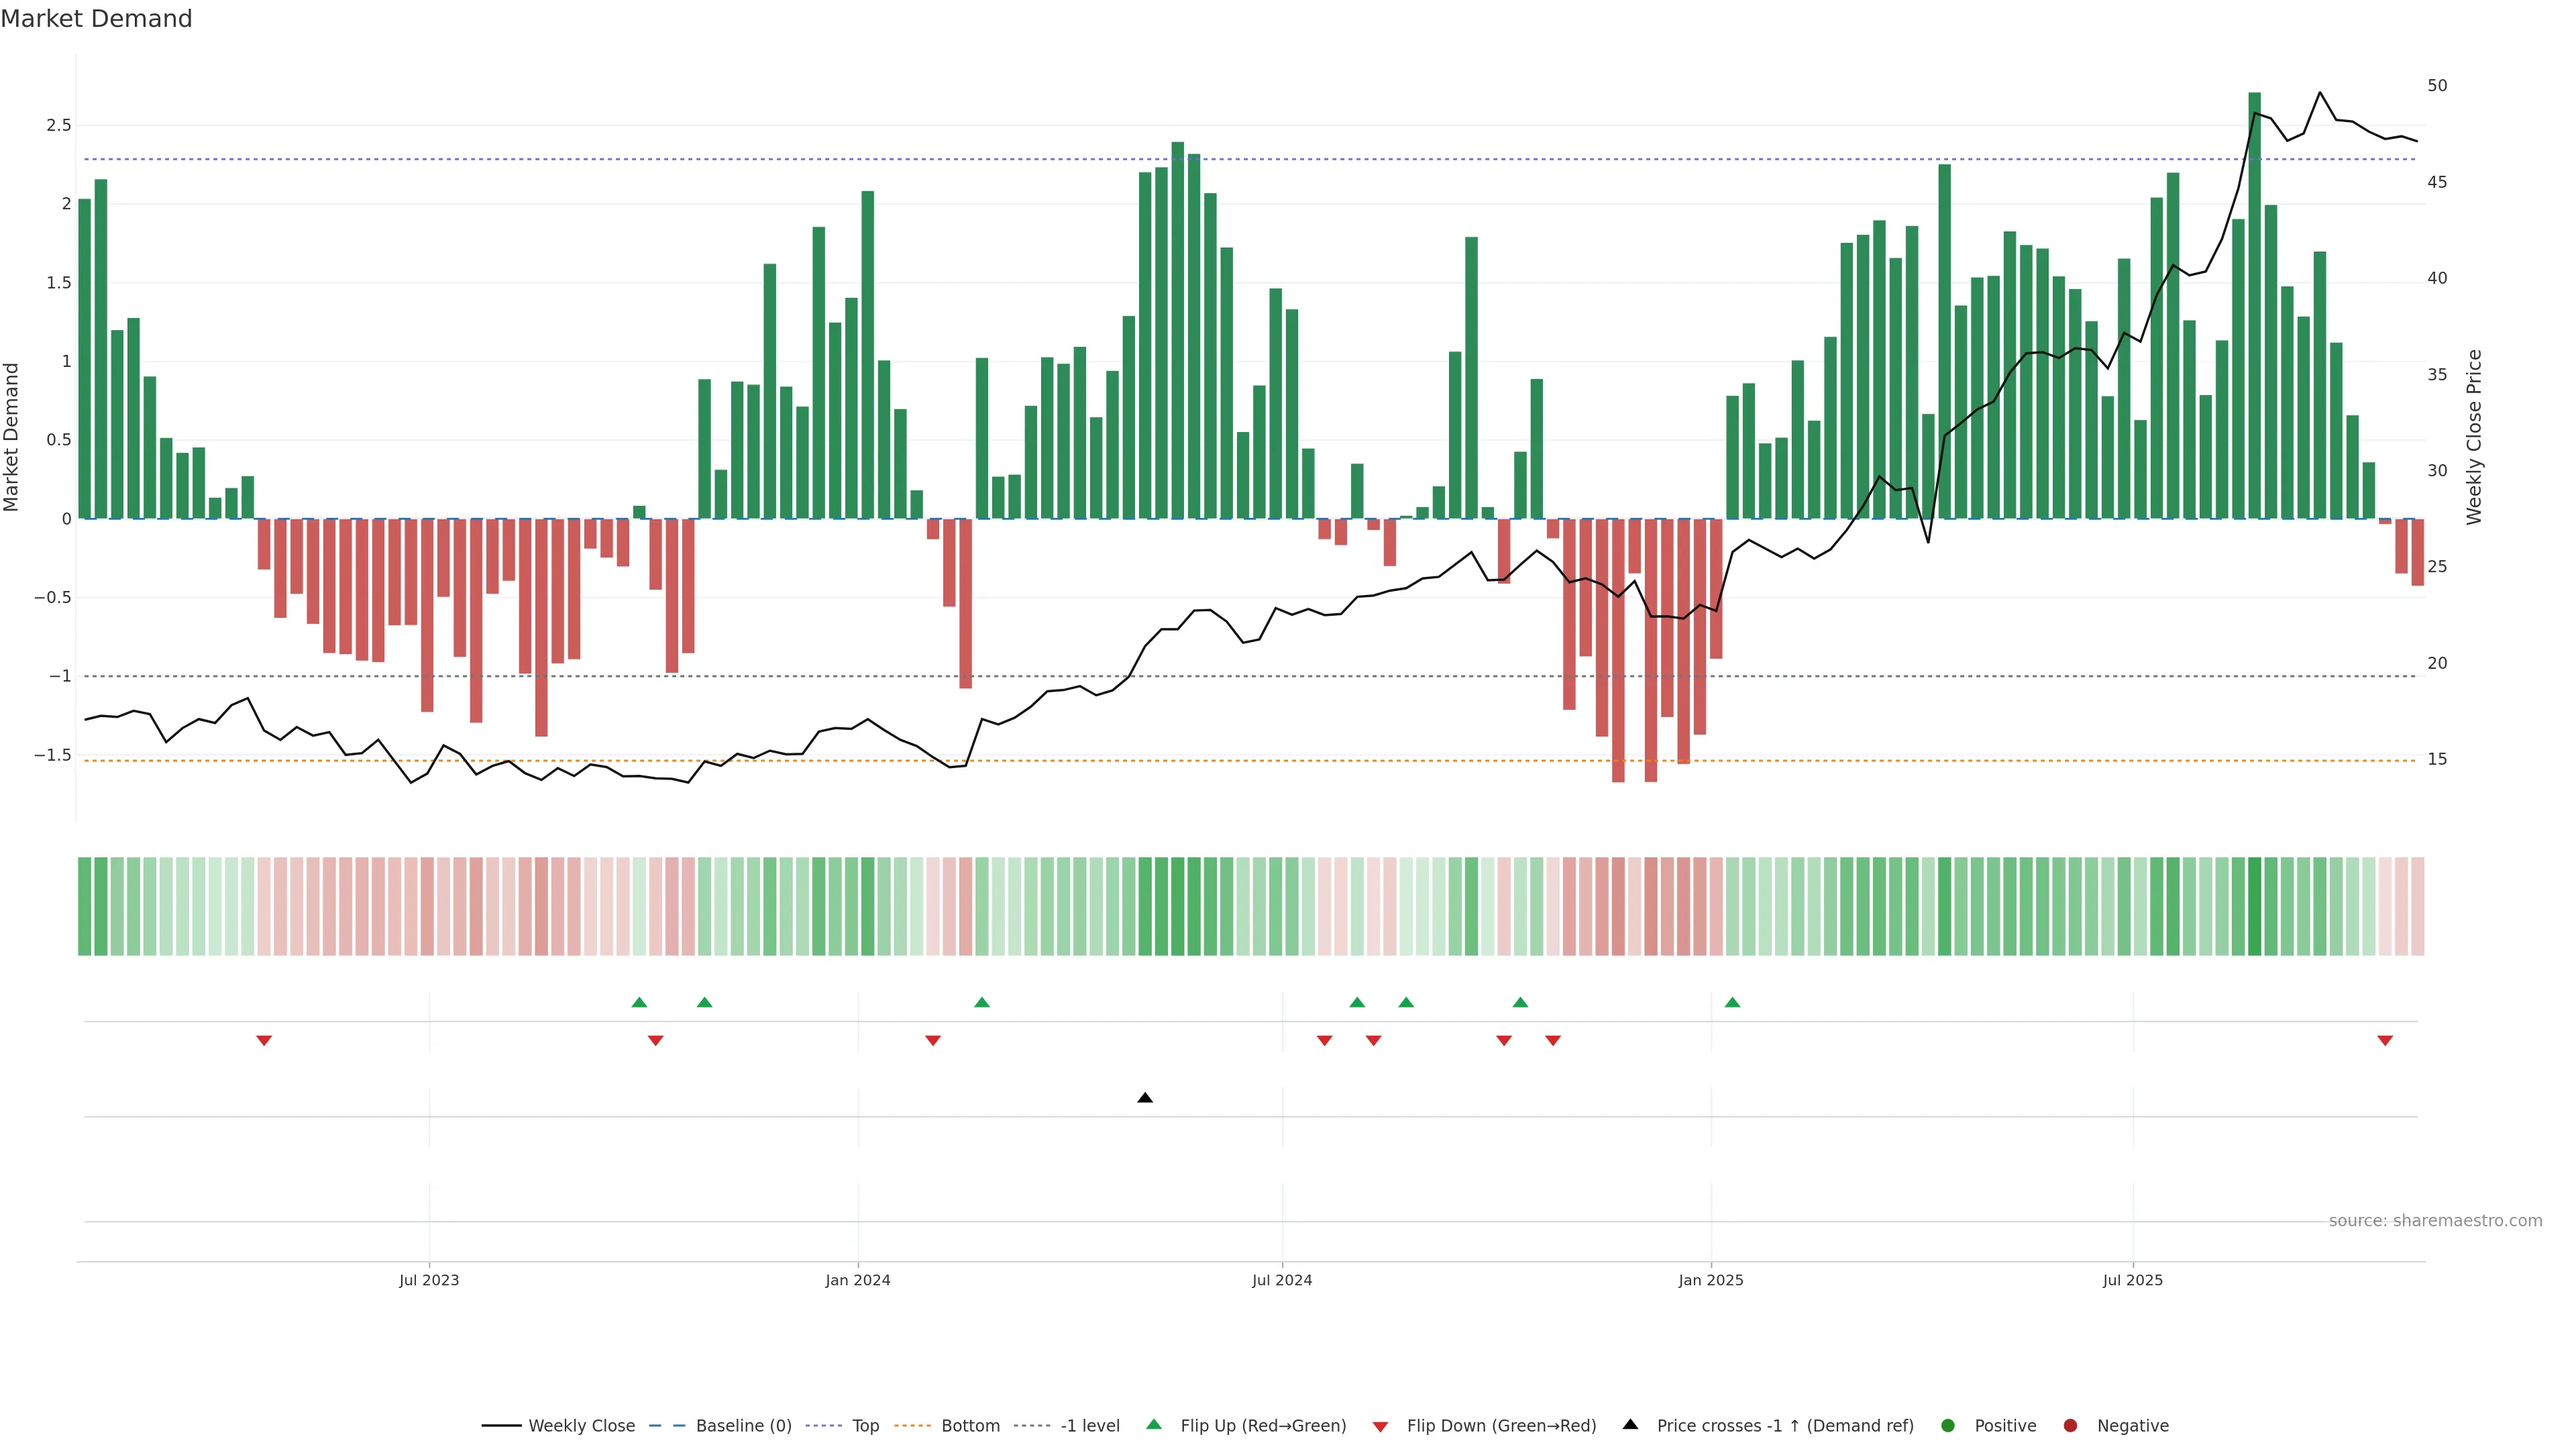This screenshot has width=2576, height=1449.
Task: Click green flip-up marker right of Jan 2025 gridline
Action: pyautogui.click(x=1733, y=1002)
